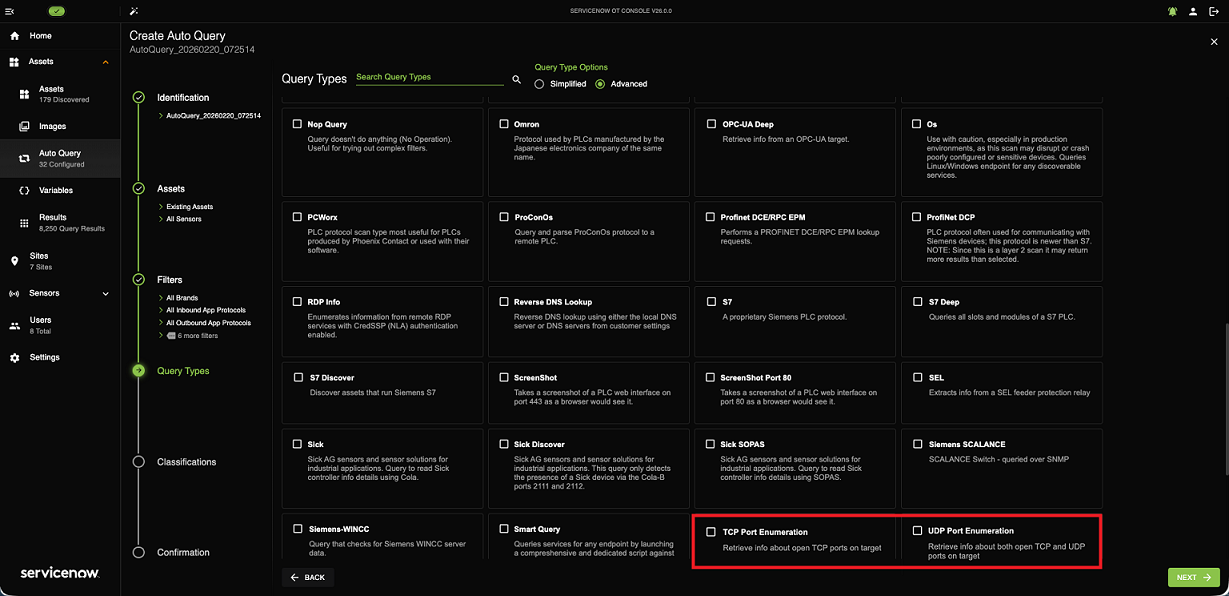The height and width of the screenshot is (596, 1229).
Task: Click the ServiceNow logo at sidebar bottom
Action: (x=59, y=573)
